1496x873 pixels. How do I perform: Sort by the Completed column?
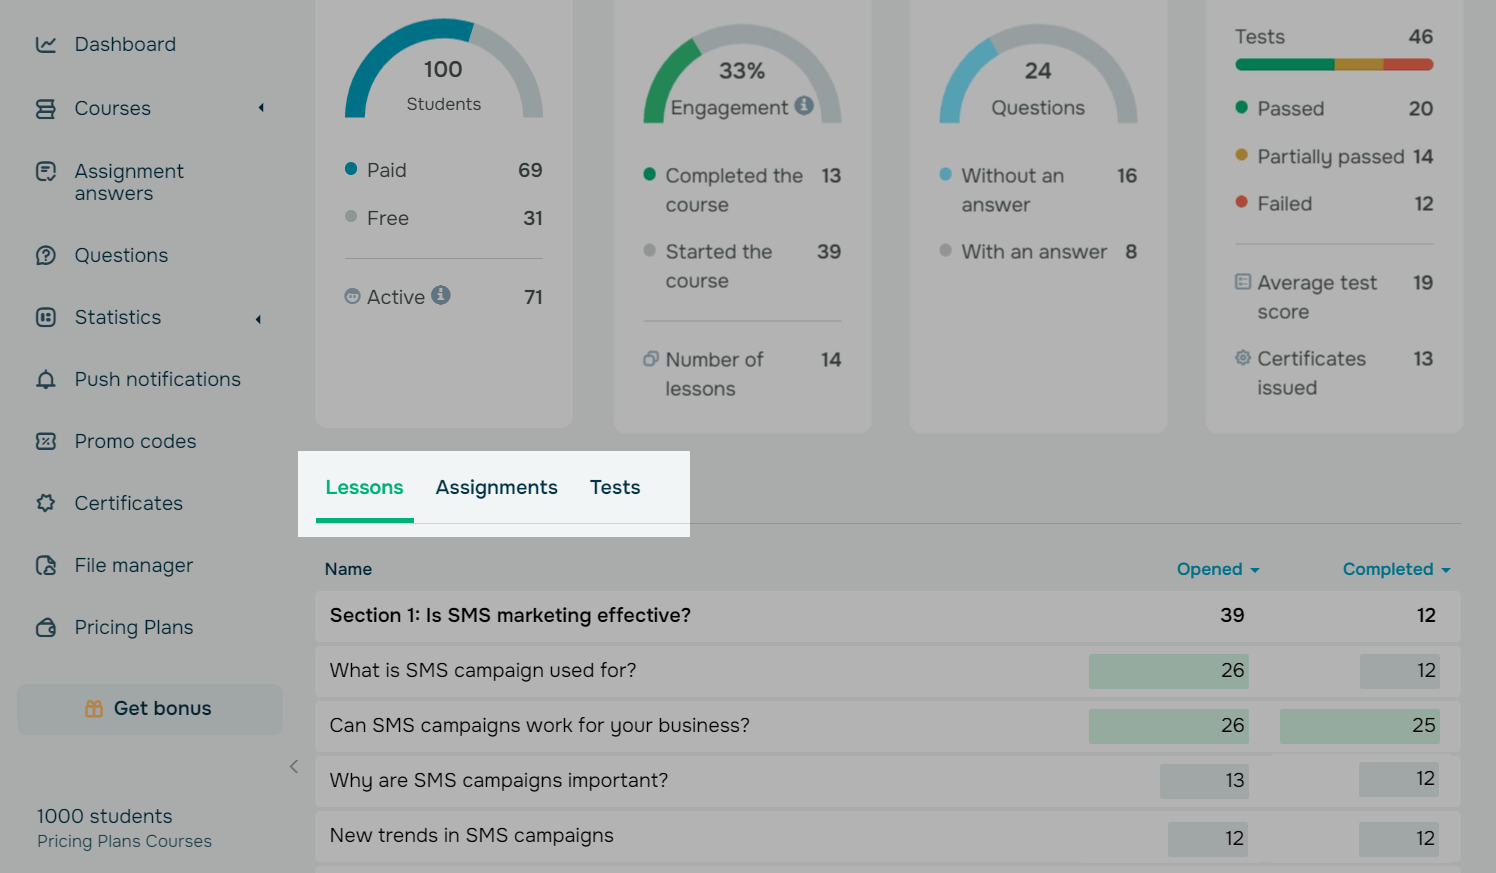pyautogui.click(x=1395, y=570)
